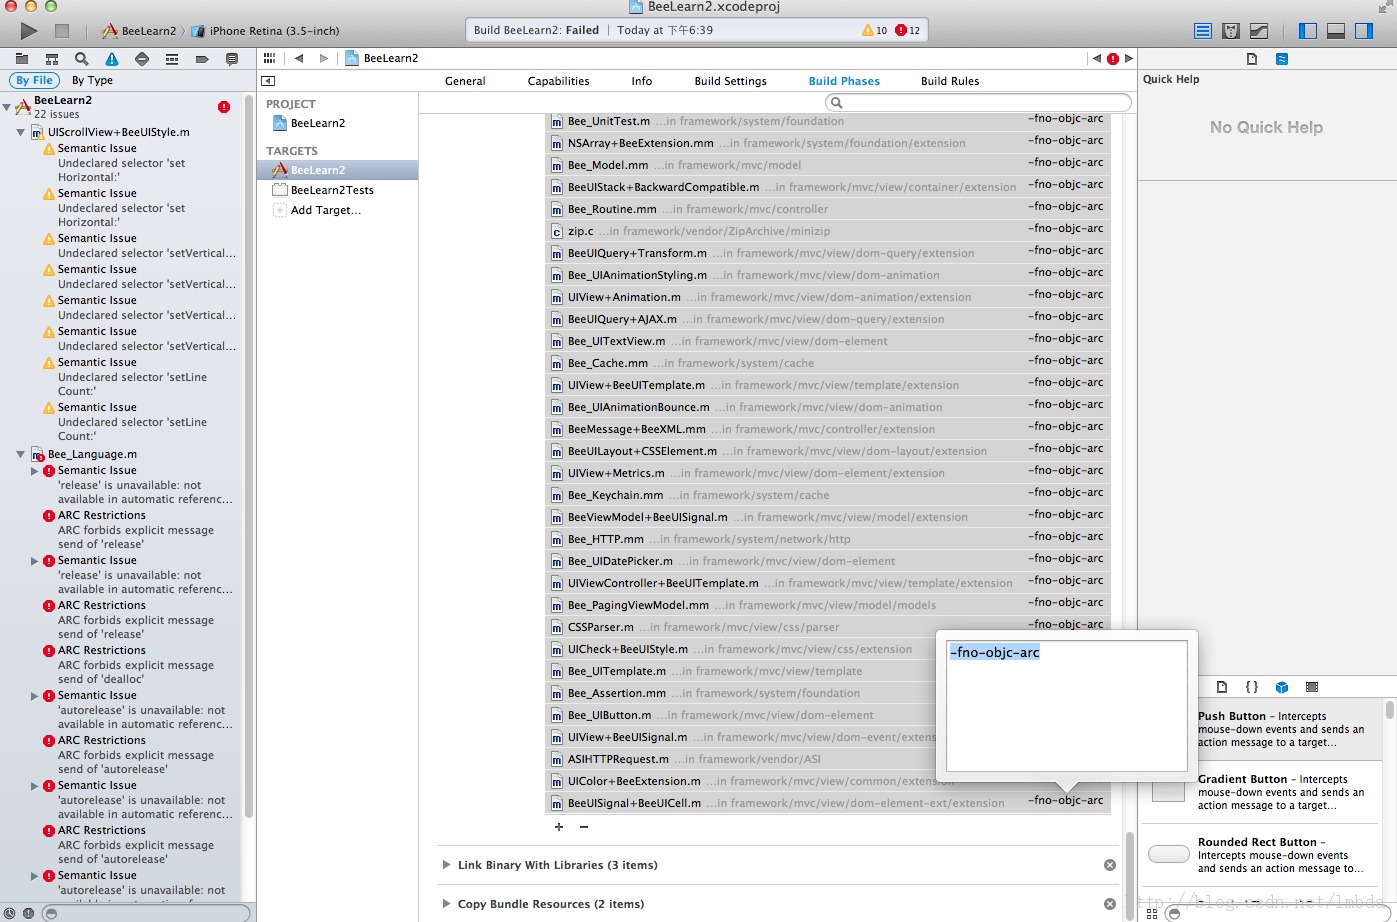Open the search navigator magnifier icon
The height and width of the screenshot is (922, 1397).
pos(82,59)
